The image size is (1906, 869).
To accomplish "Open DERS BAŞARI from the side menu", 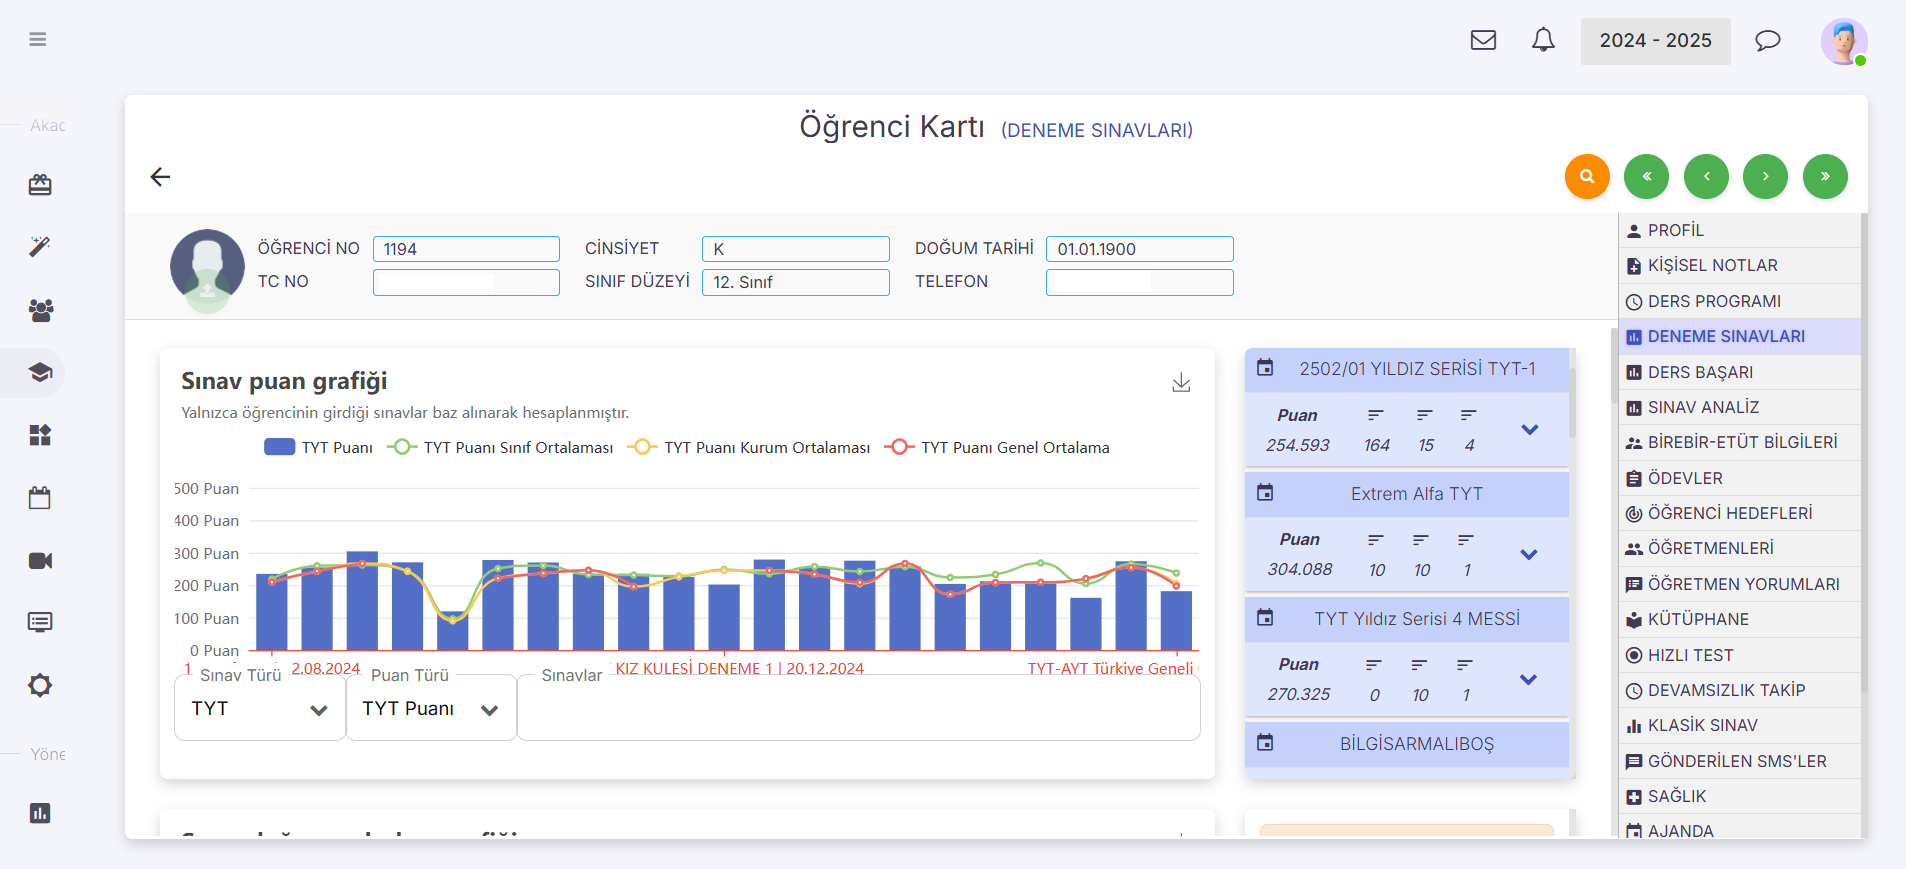I will 1700,372.
